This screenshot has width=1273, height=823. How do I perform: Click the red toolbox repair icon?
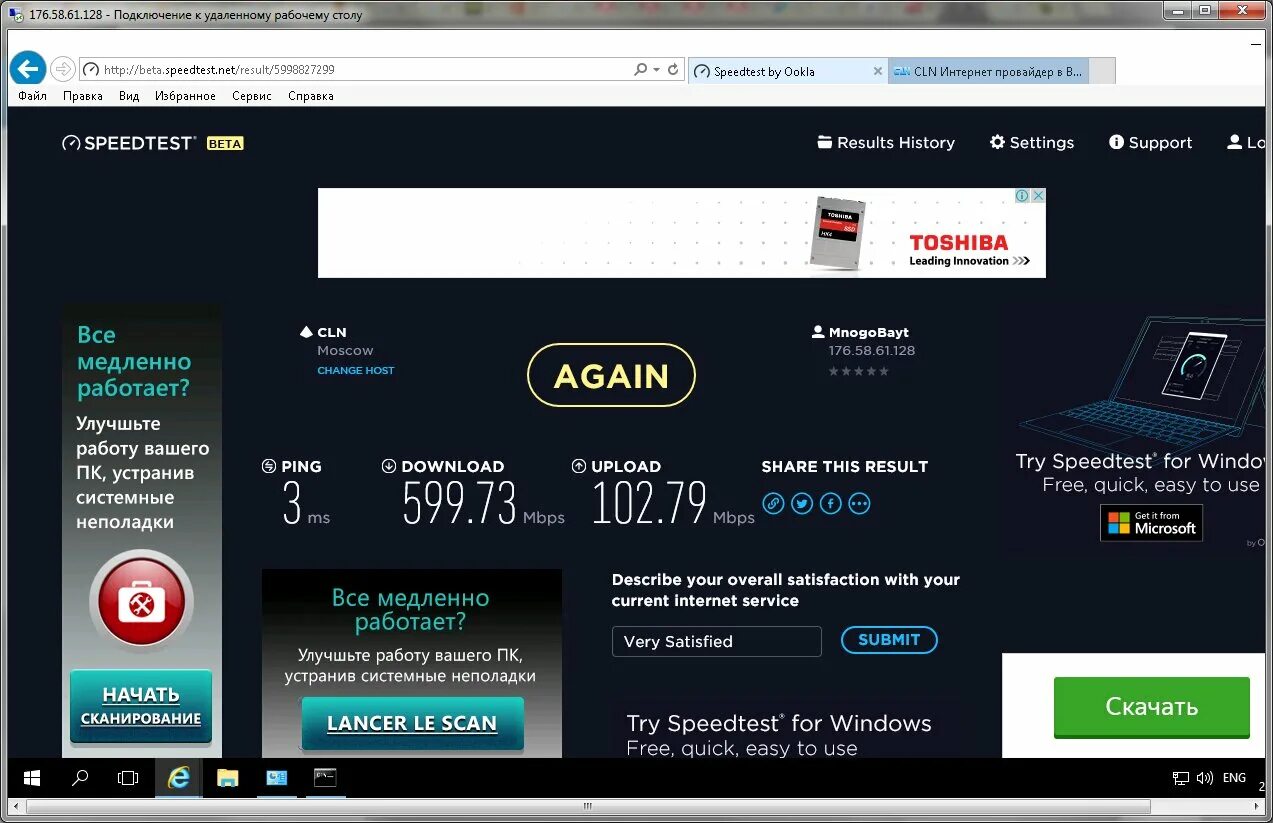[x=141, y=603]
